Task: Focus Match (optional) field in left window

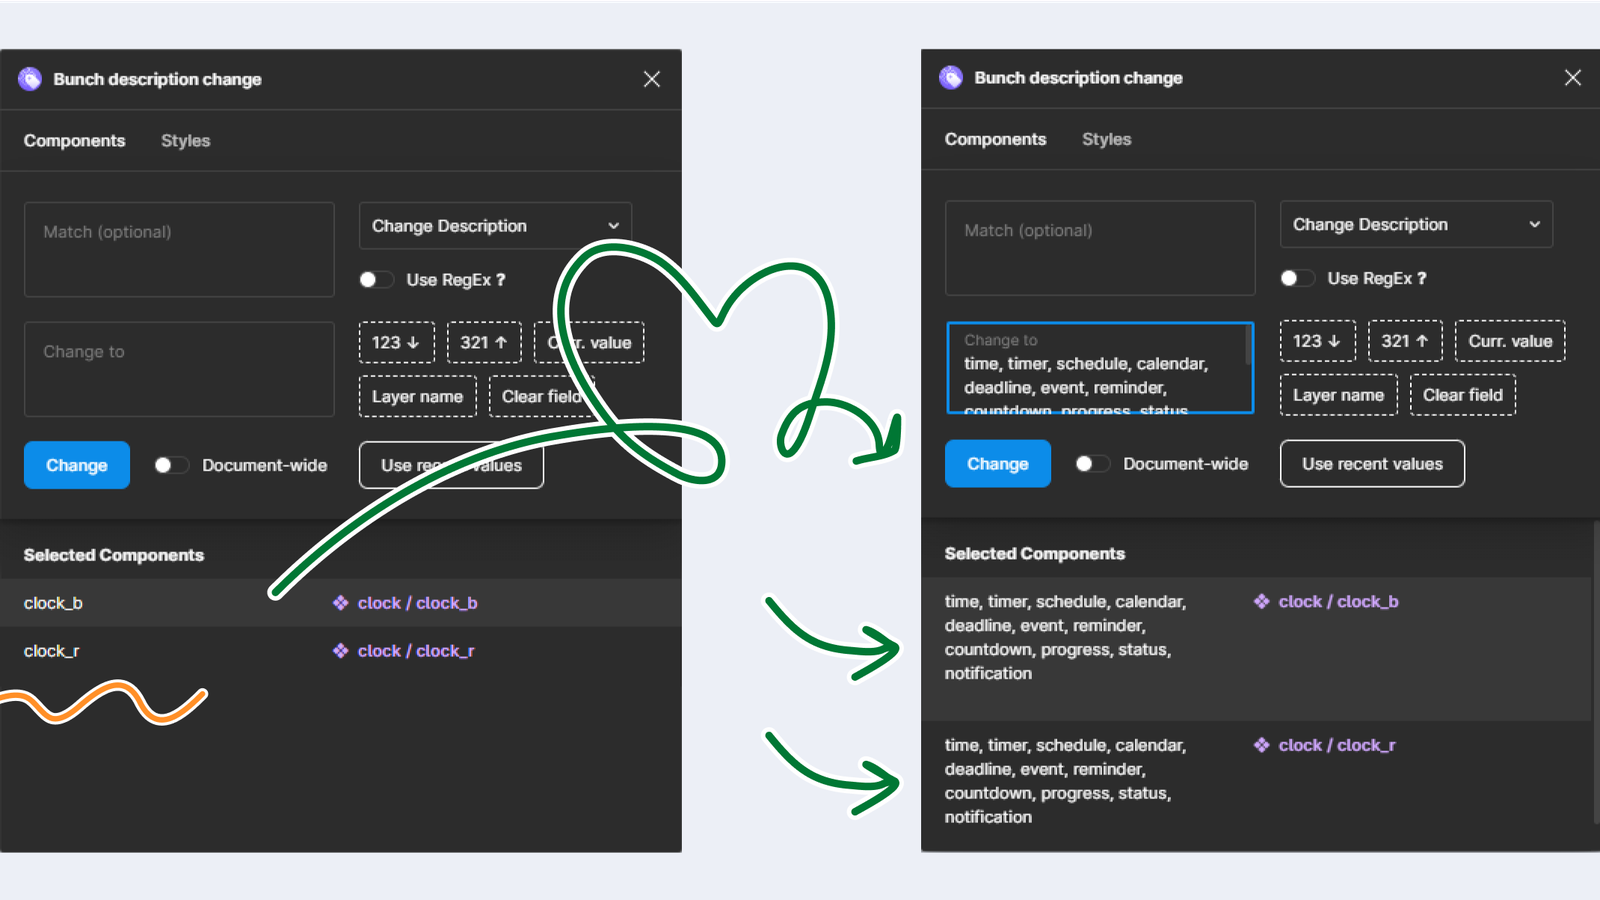Action: point(179,250)
